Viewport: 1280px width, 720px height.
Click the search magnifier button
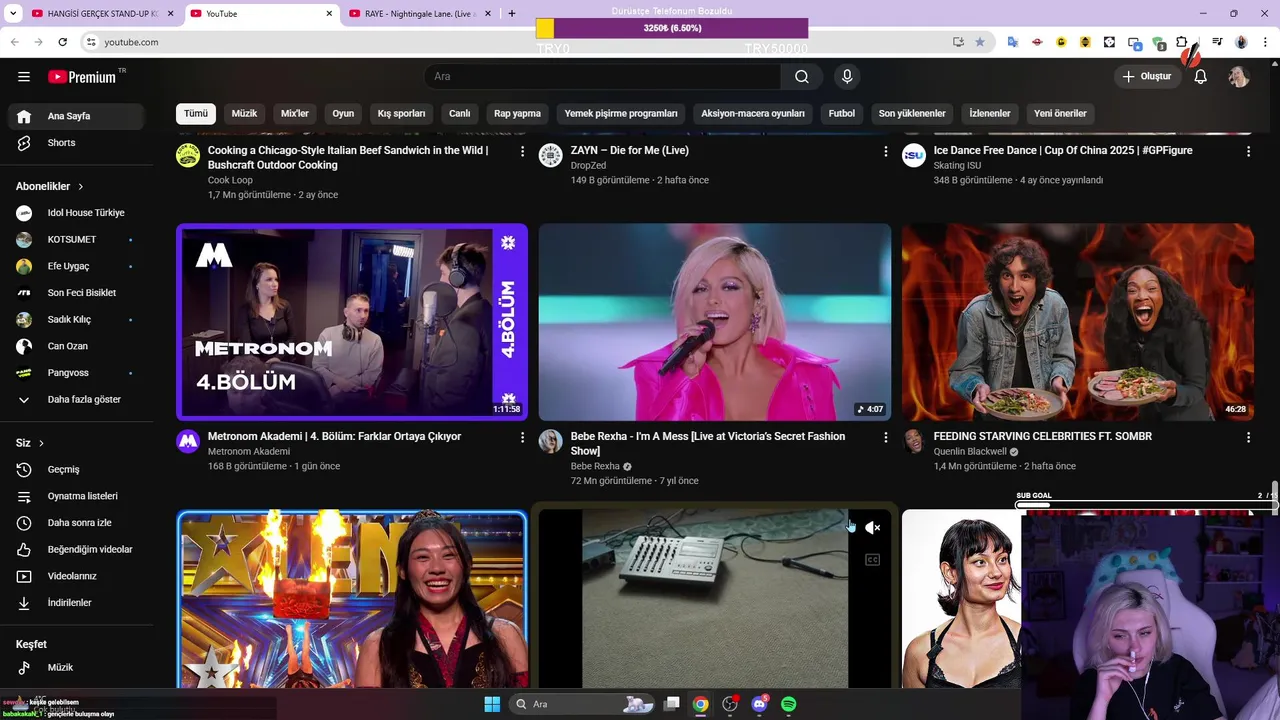coord(802,76)
